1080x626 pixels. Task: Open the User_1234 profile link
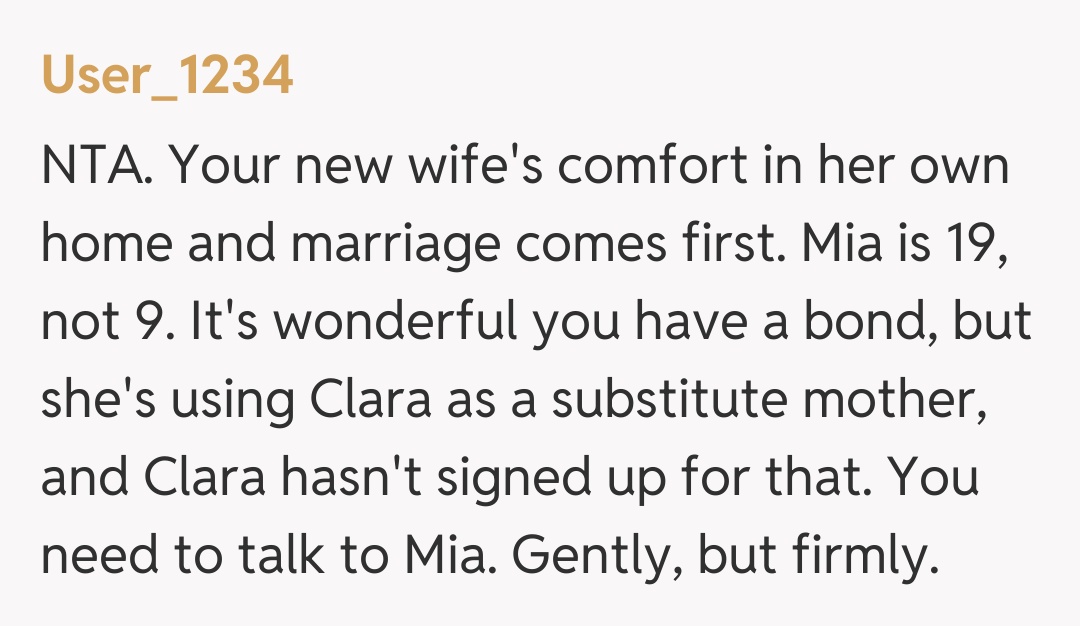(167, 75)
